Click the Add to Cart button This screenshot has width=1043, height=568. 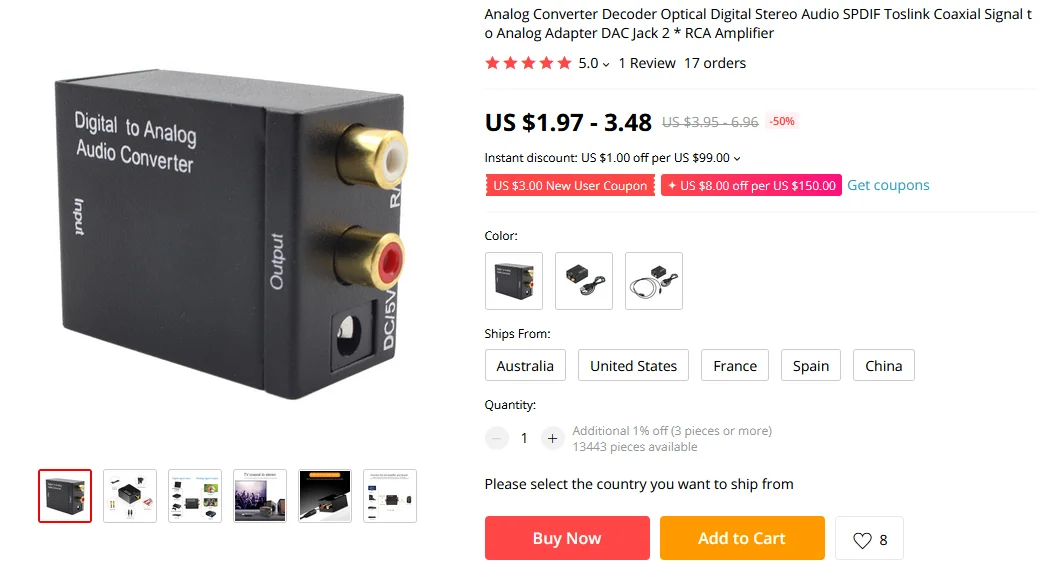click(x=742, y=538)
